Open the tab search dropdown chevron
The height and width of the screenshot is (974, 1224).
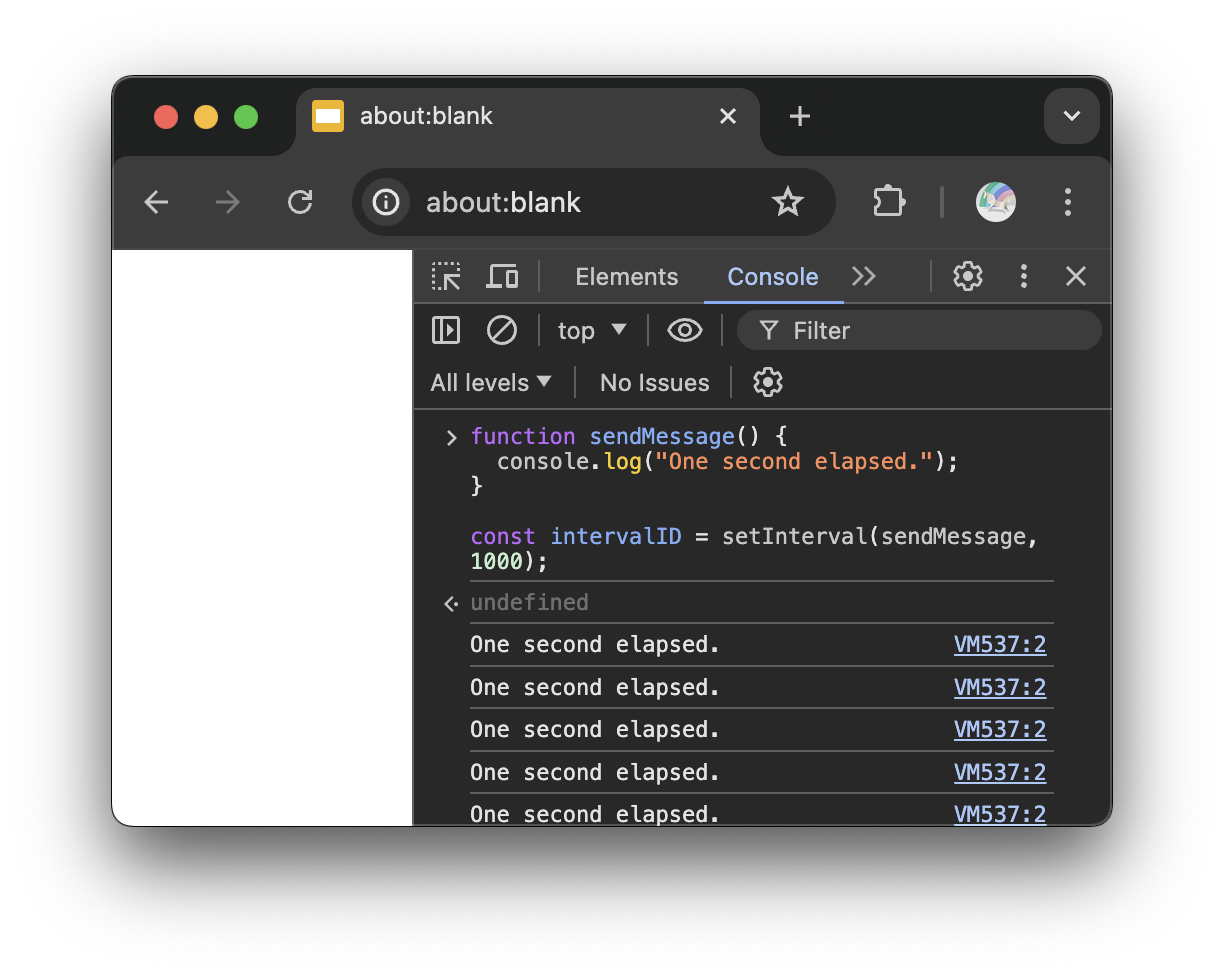[x=1072, y=116]
